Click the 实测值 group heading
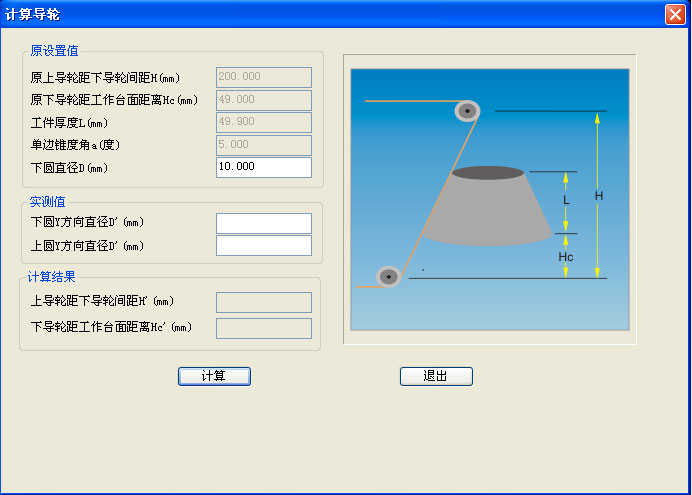This screenshot has width=692, height=495. point(48,201)
